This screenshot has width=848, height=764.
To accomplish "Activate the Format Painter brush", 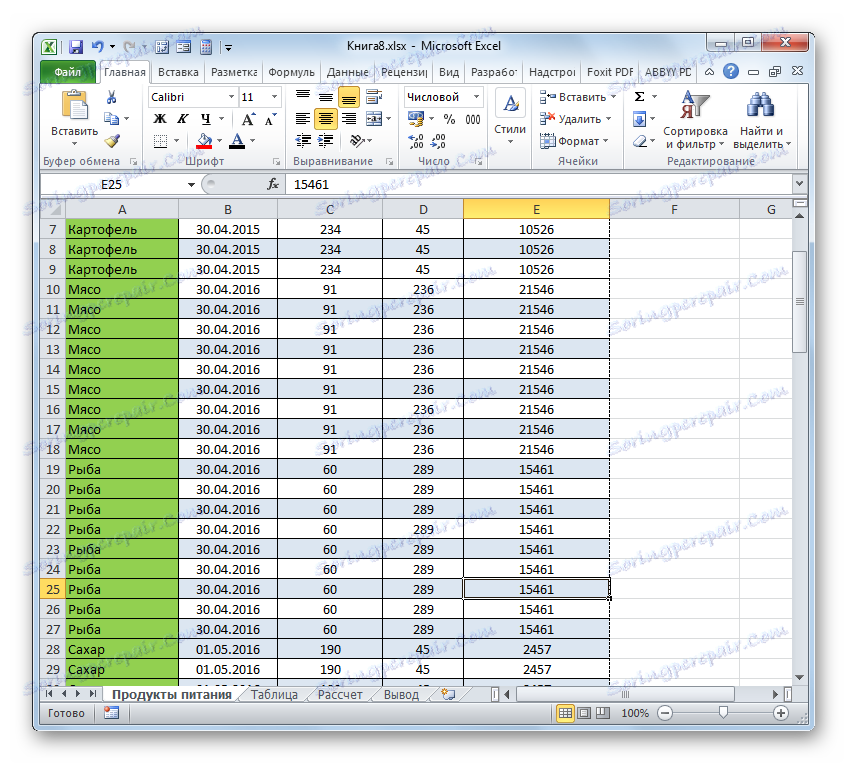I will 112,141.
